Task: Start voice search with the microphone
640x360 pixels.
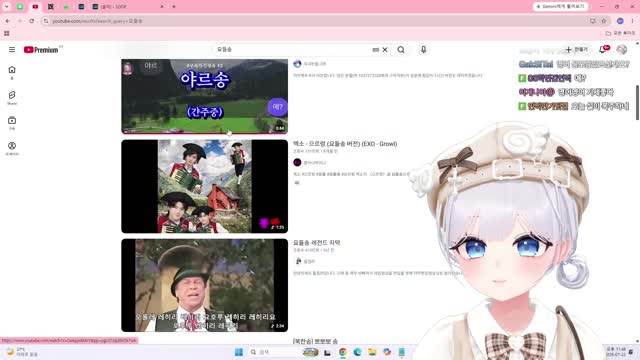Action: (x=423, y=50)
